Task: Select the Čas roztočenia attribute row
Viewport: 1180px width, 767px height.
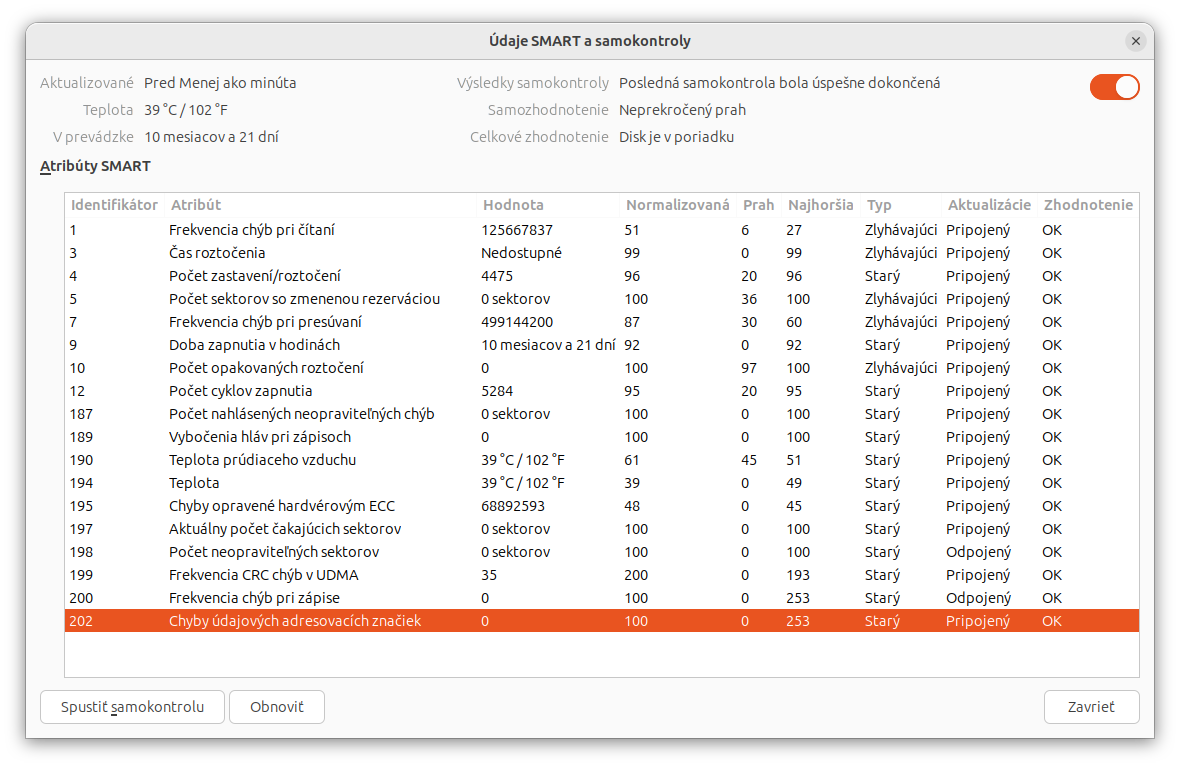Action: coord(217,253)
